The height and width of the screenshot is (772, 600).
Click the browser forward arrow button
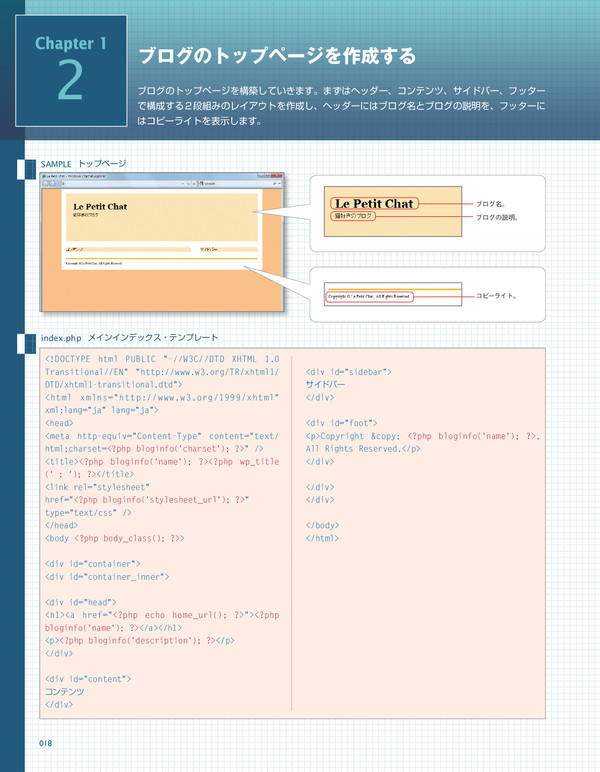point(54,184)
